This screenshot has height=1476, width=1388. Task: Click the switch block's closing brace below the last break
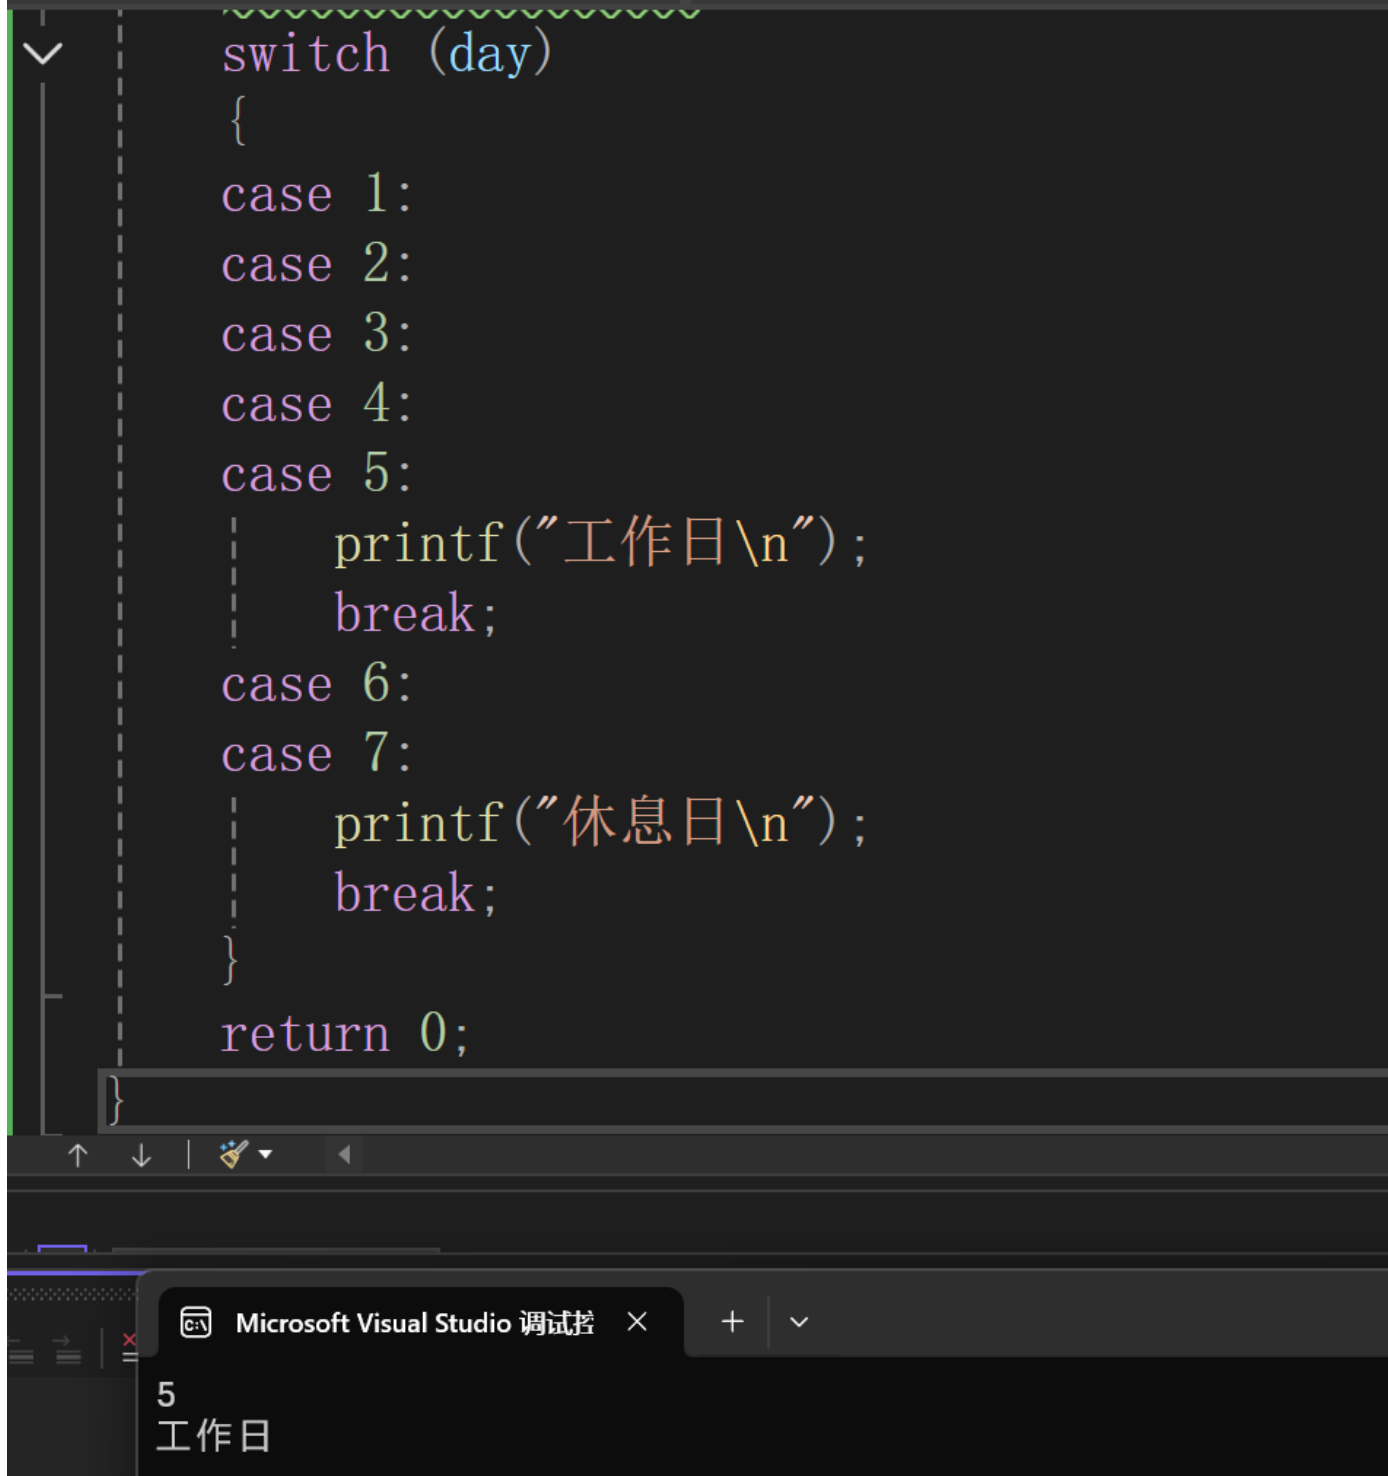[x=230, y=959]
